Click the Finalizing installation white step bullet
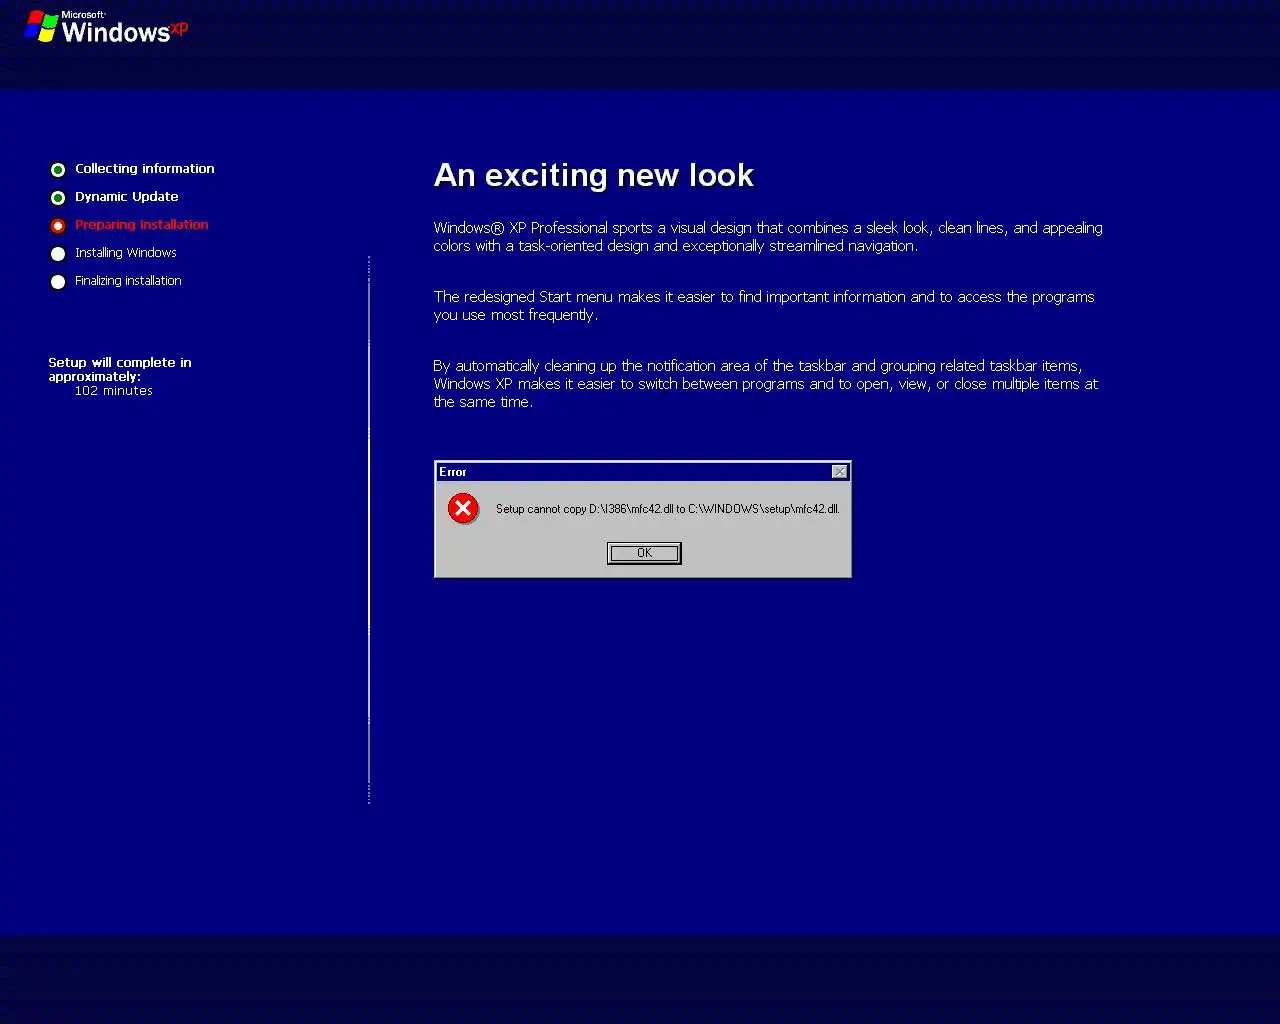 [x=58, y=282]
